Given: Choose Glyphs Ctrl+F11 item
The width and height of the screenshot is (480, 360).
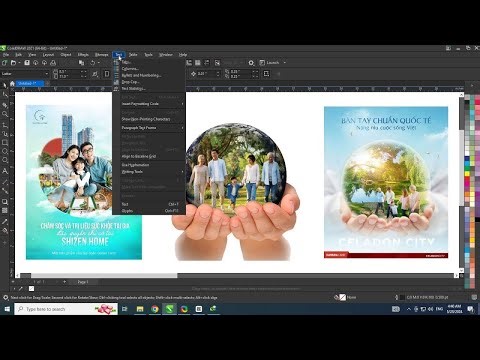Looking at the screenshot, I should coord(149,211).
